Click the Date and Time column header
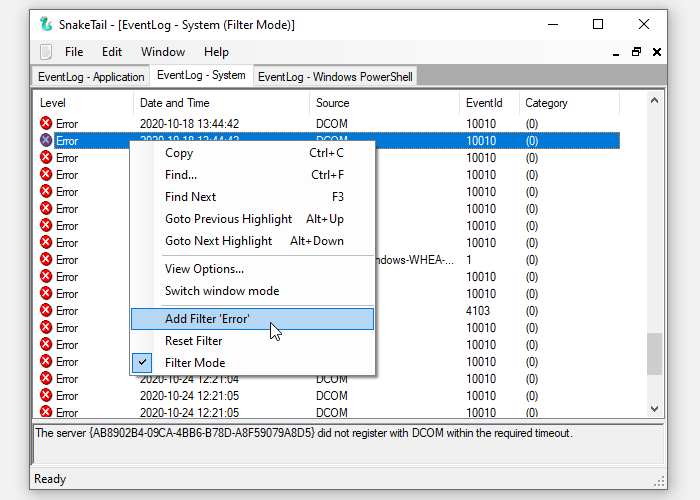The image size is (700, 500). 175,103
